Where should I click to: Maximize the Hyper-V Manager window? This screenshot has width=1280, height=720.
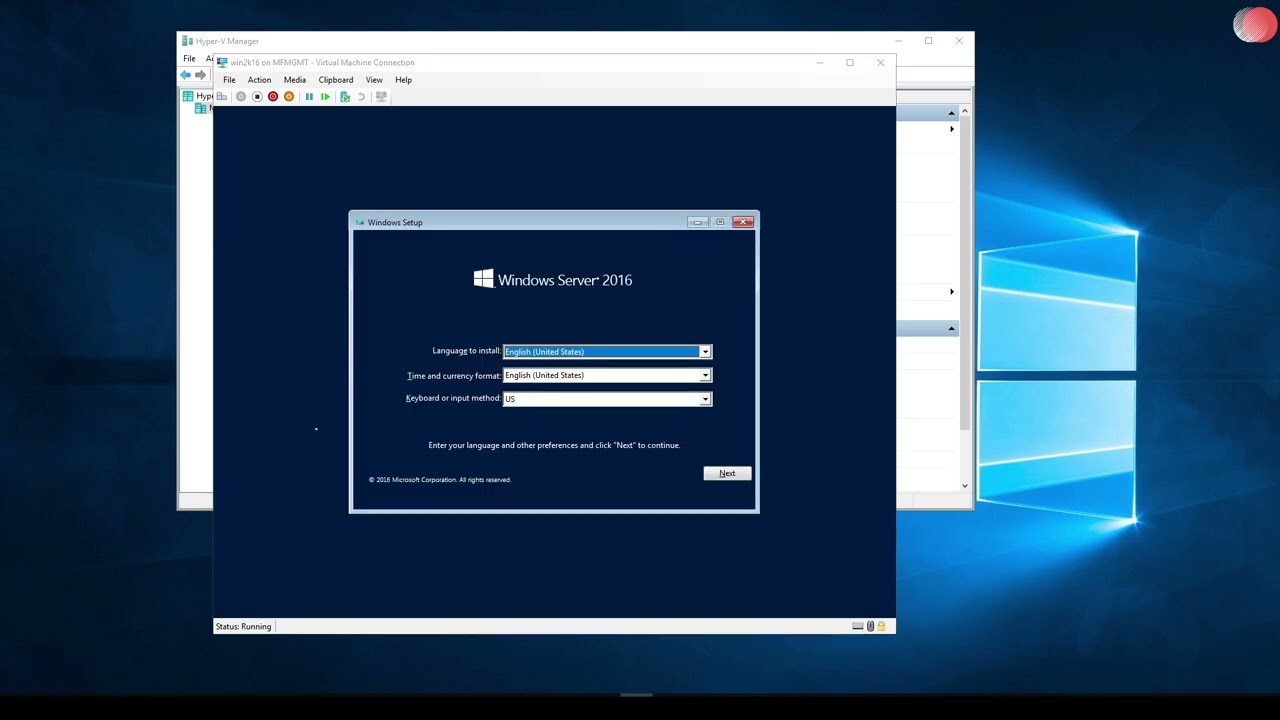(x=928, y=41)
